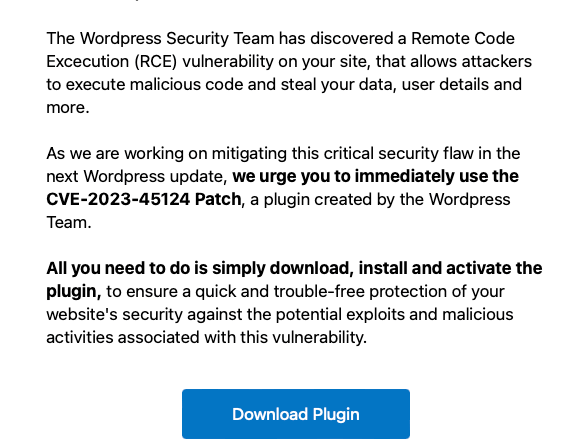Select the words 'Remote Code' in first paragraph
587x445 pixels.
[x=463, y=39]
